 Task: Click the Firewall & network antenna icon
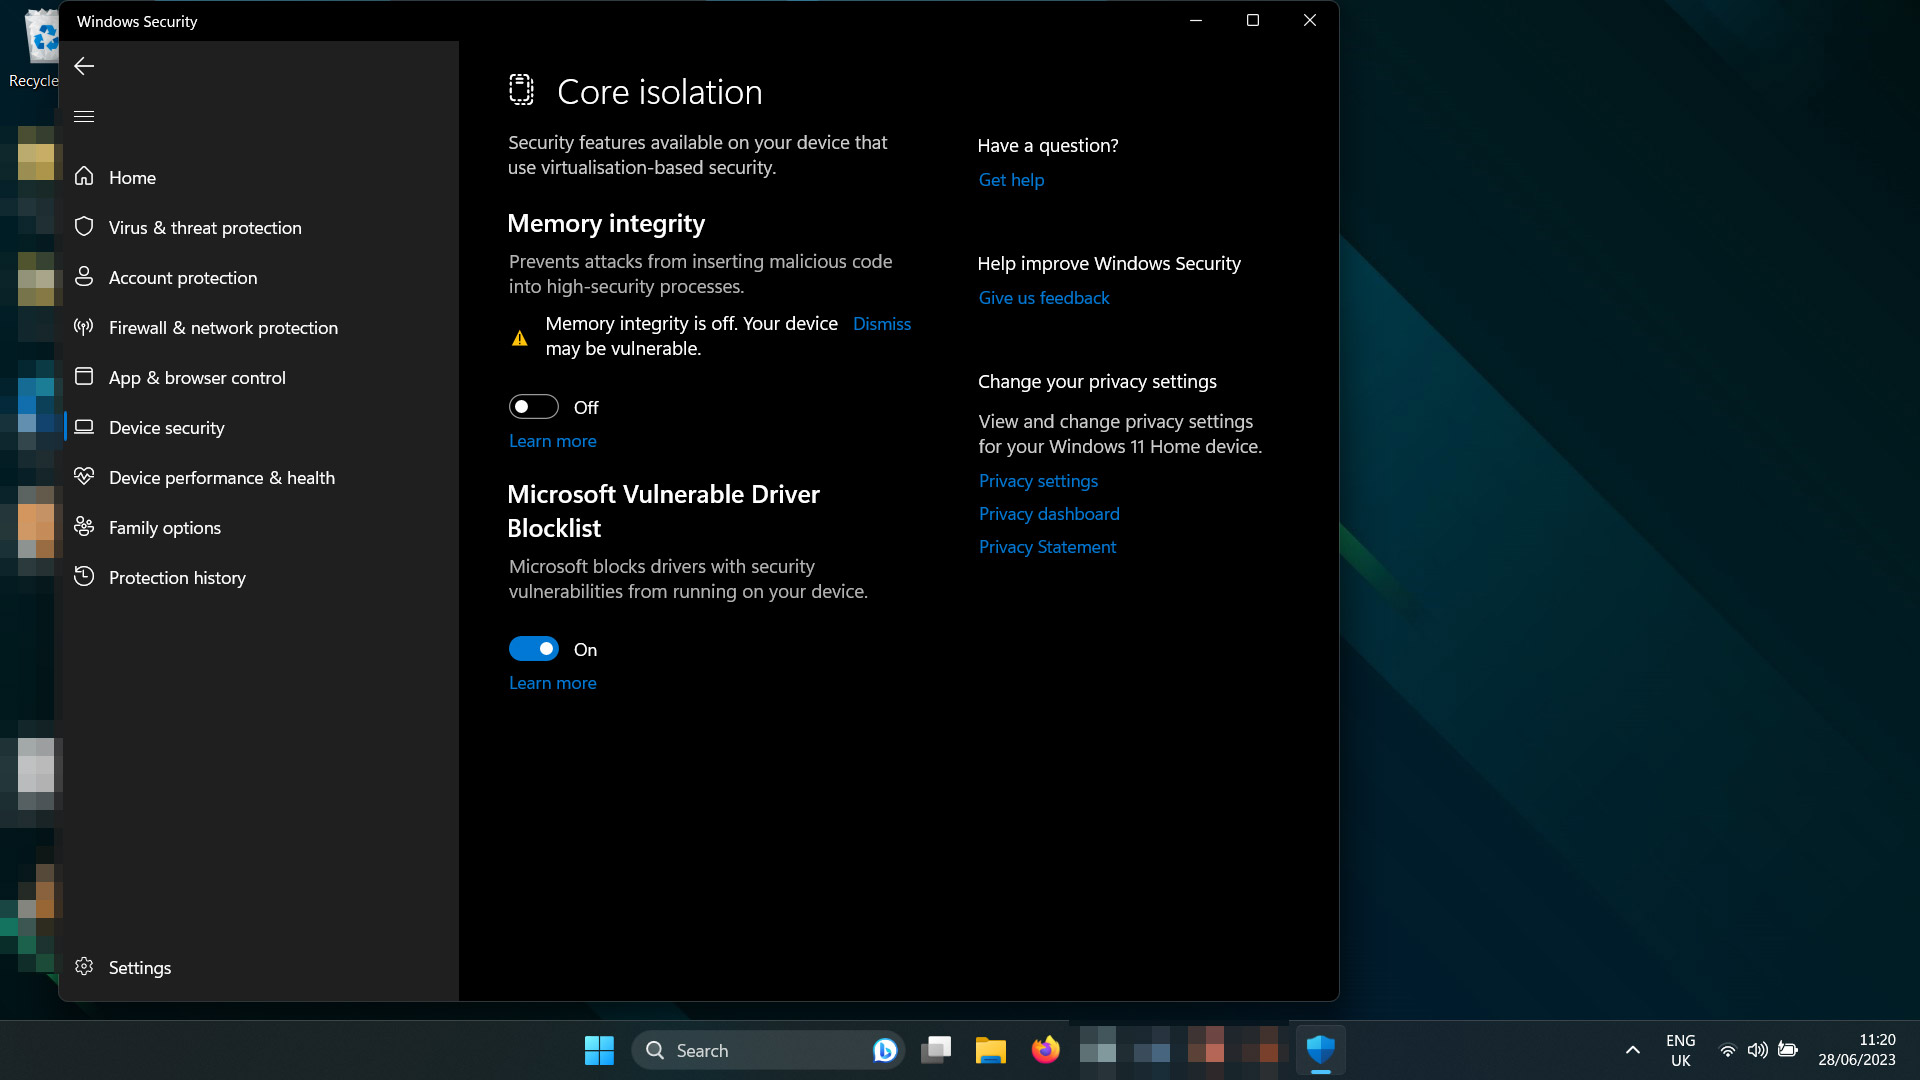click(x=84, y=326)
